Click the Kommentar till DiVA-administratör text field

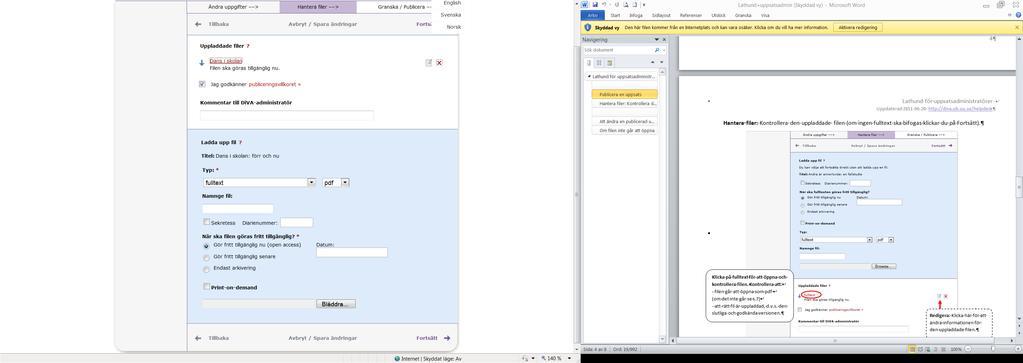tap(287, 115)
